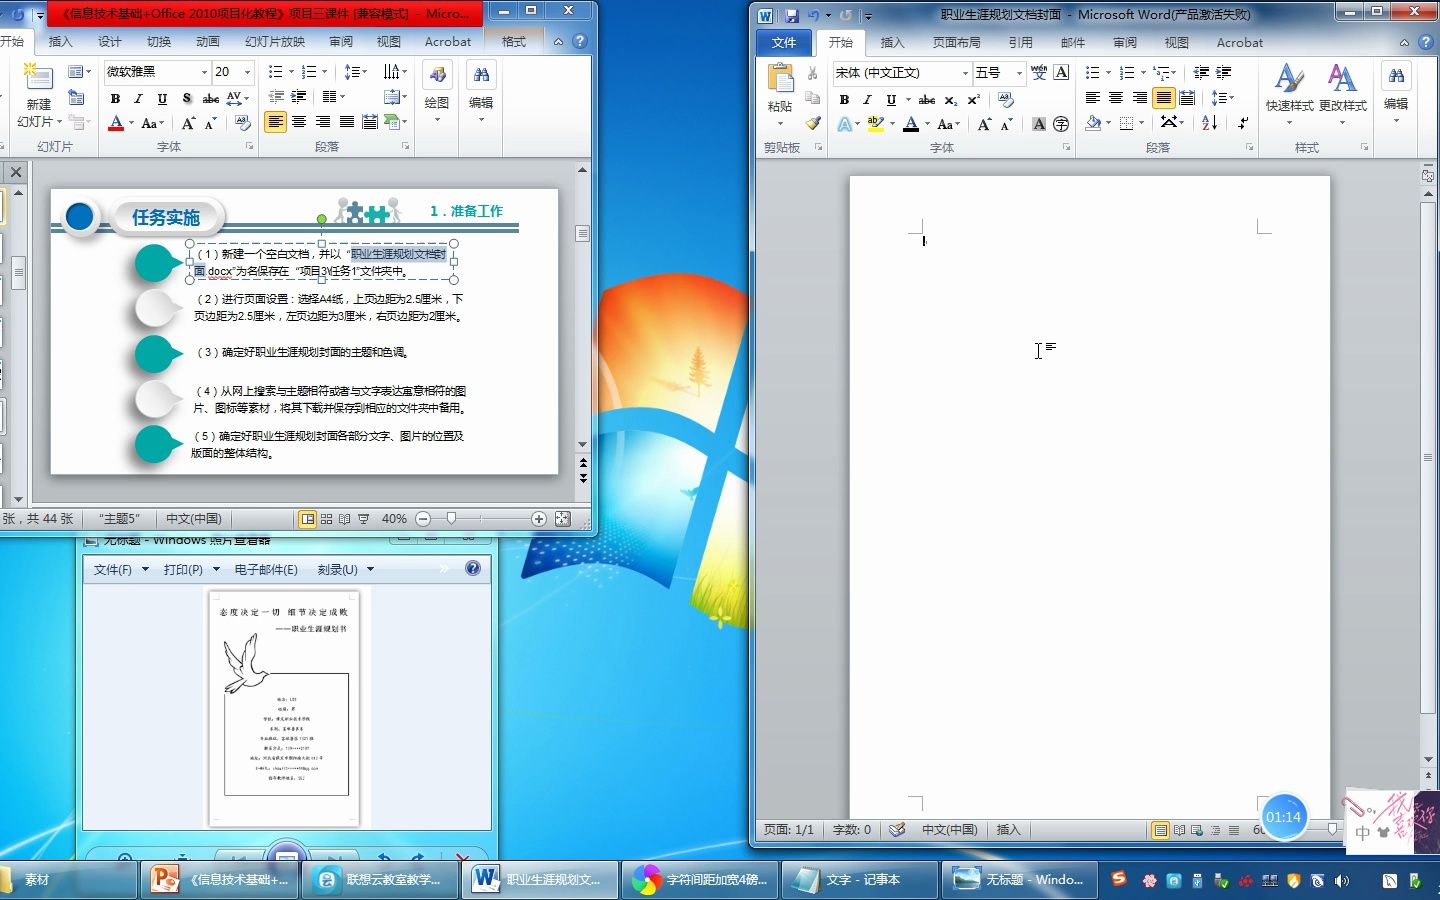1440x900 pixels.
Task: Click the PowerPoint fit slide to window icon
Action: pyautogui.click(x=563, y=519)
